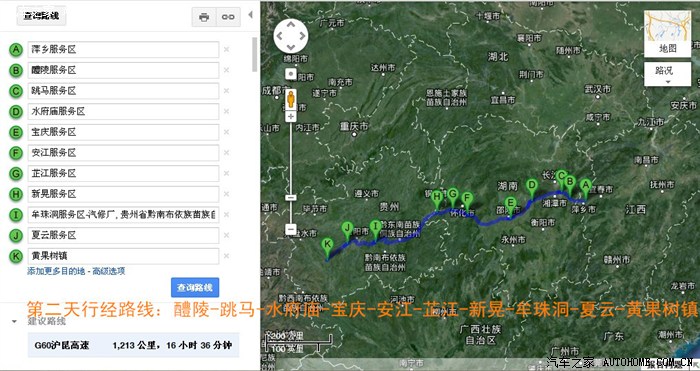Viewport: 700px width, 371px height.
Task: Switch to 地图 map view thumbnail
Action: coord(667,33)
